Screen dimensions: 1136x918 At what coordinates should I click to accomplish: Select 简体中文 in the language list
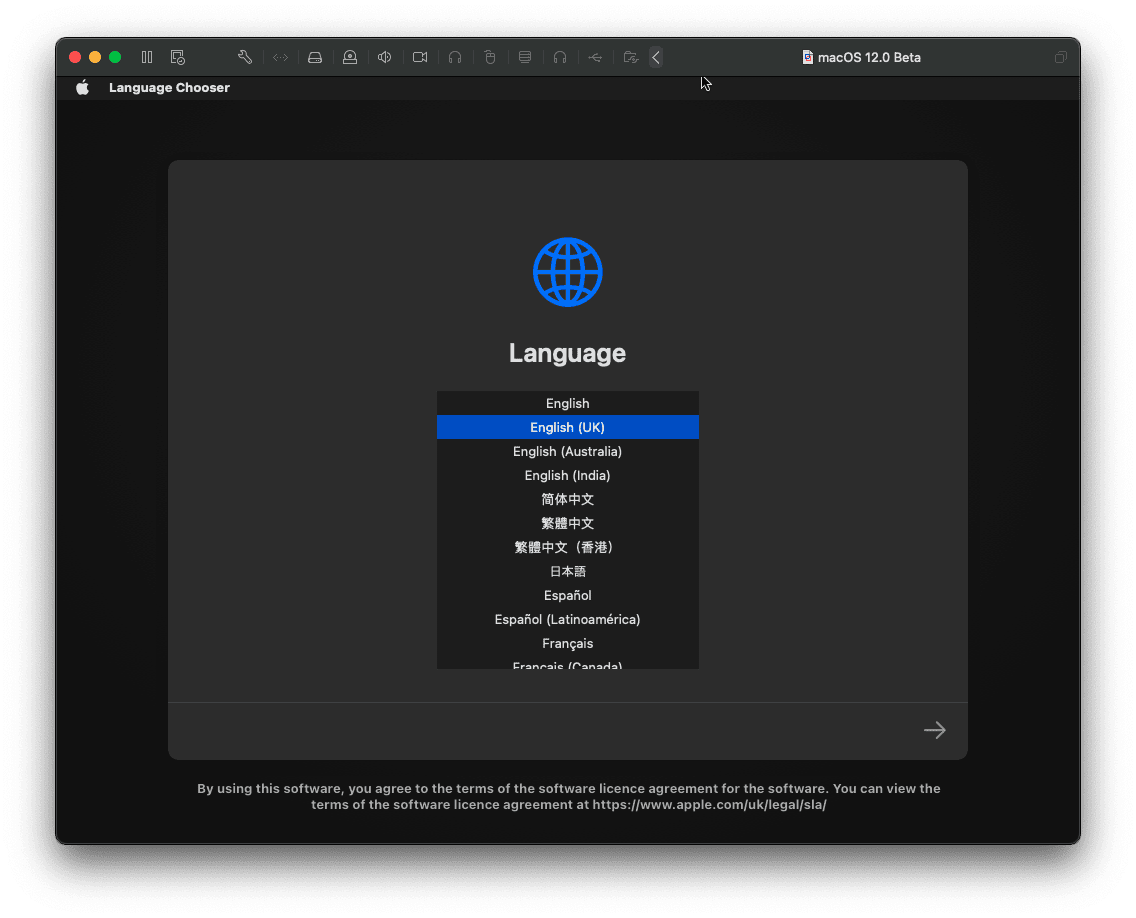[x=568, y=499]
